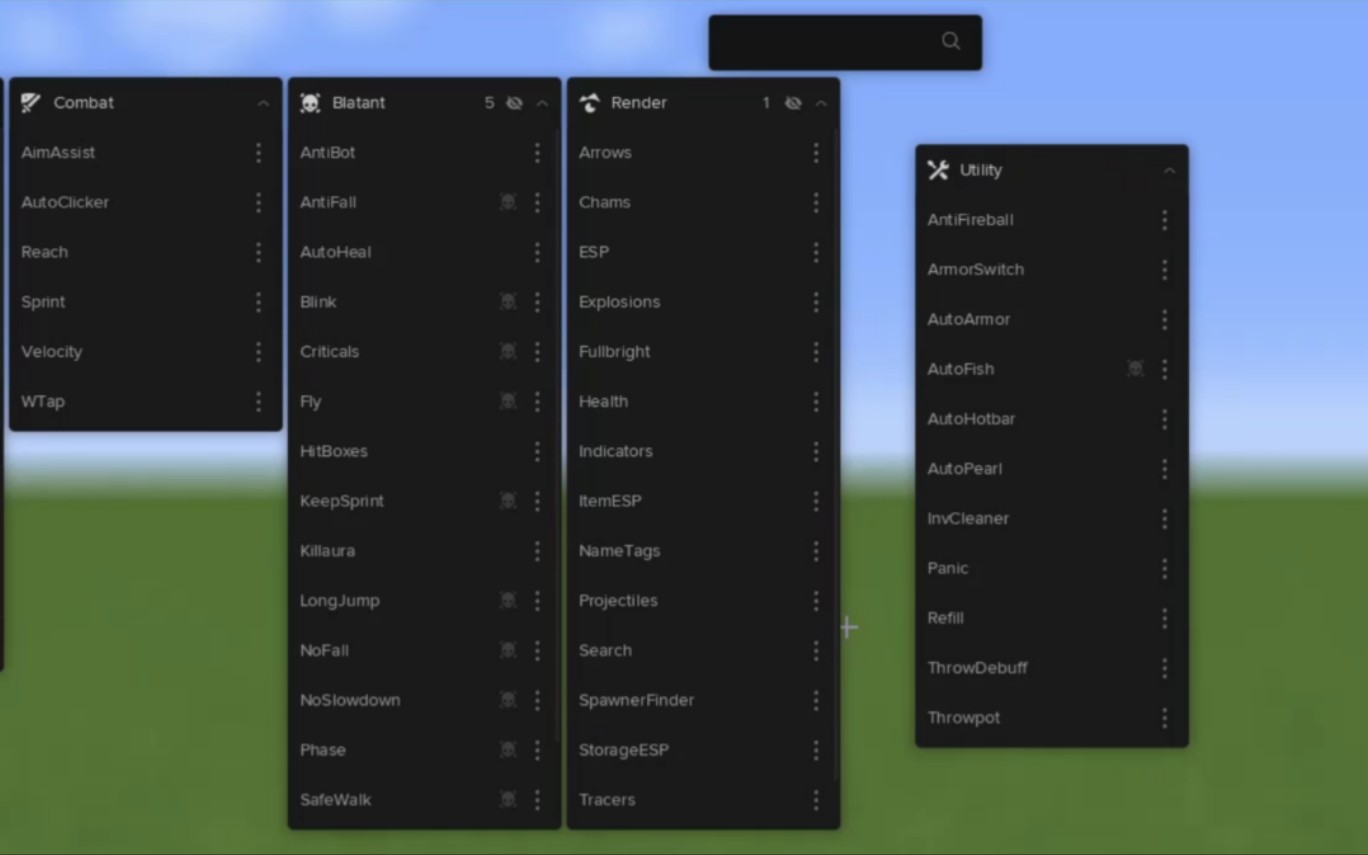Open NameTags three-dot options
This screenshot has height=855, width=1368.
(816, 550)
